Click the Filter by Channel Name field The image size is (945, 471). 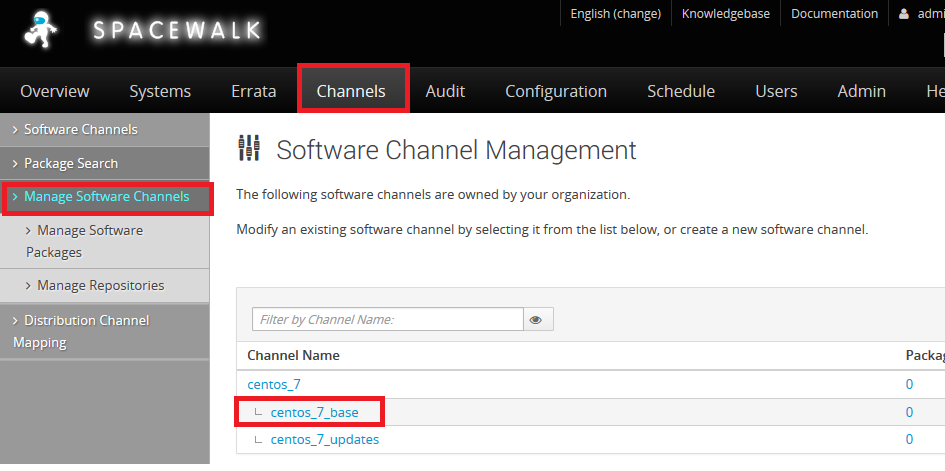coord(388,319)
